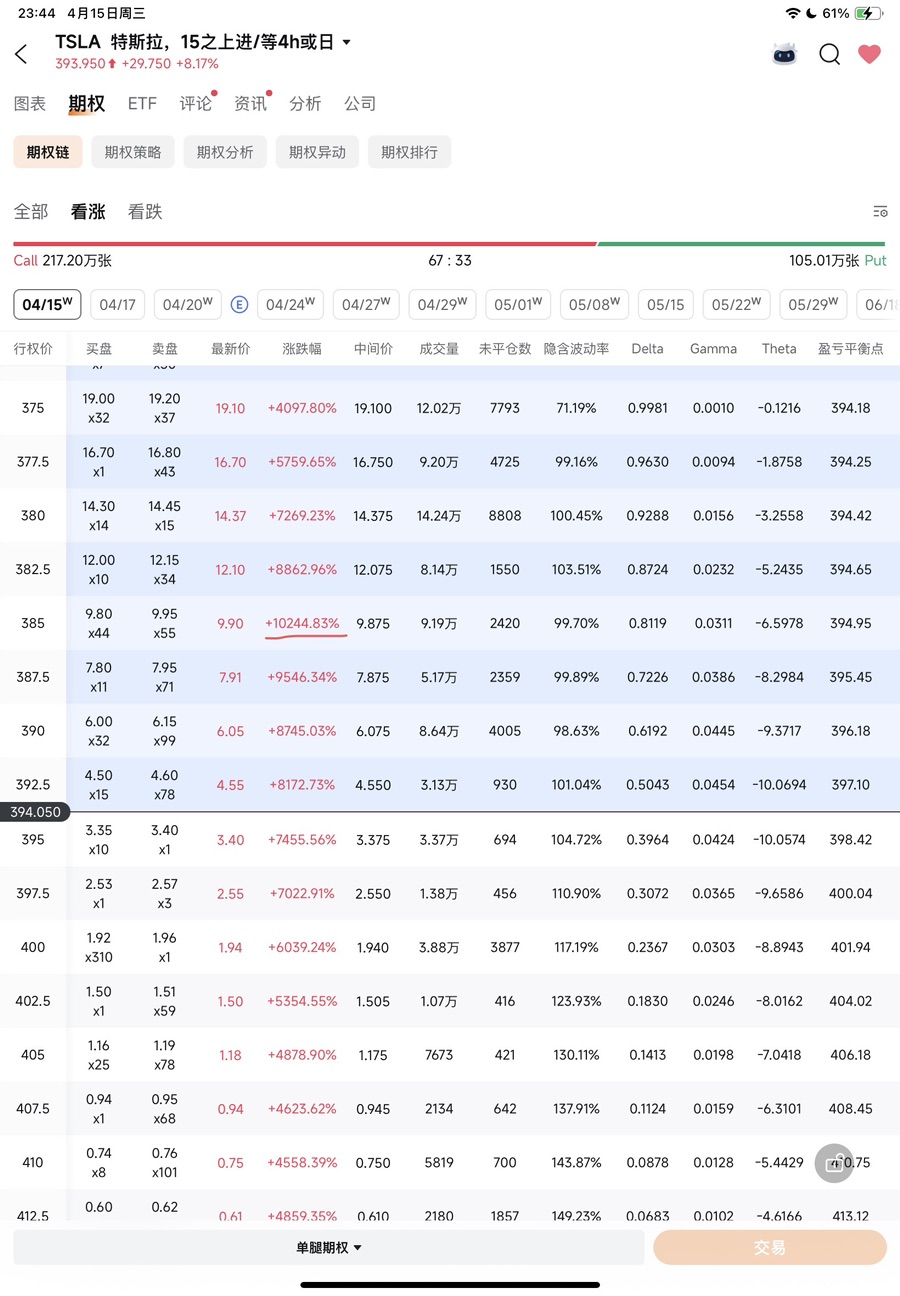Tap the 14.24万 volume cell

click(439, 516)
